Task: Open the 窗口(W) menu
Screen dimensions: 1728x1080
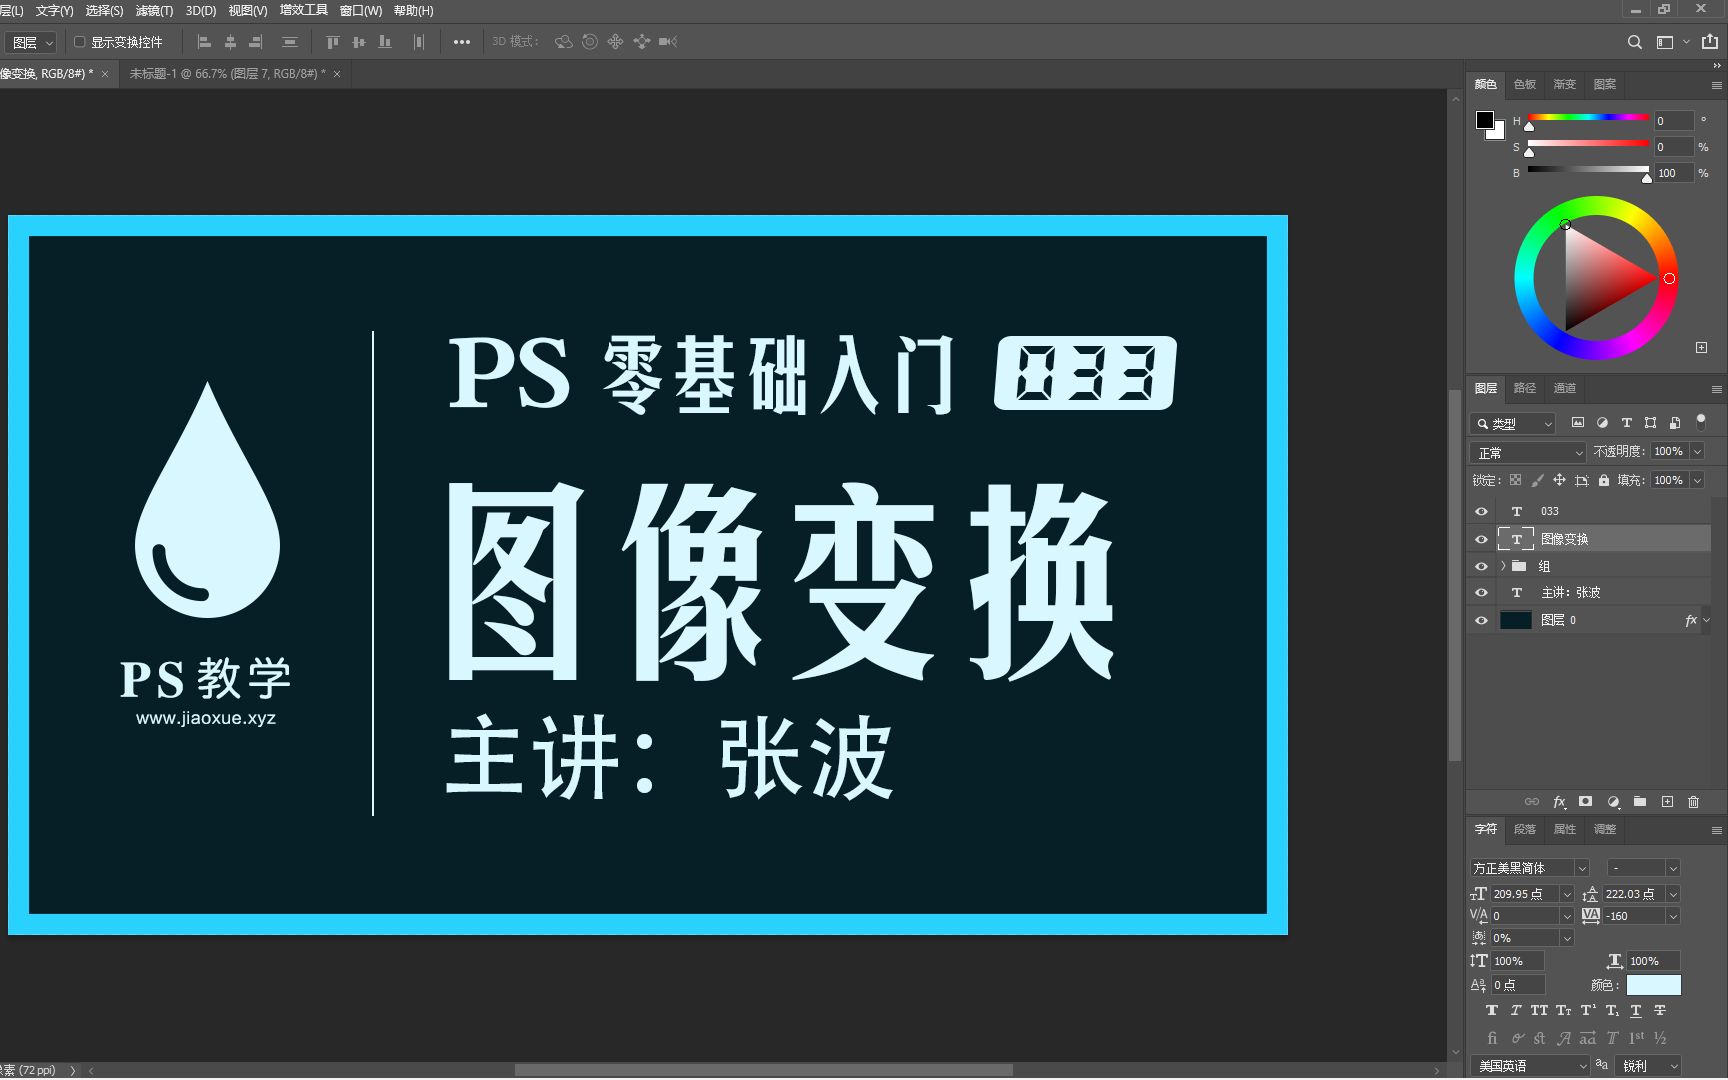Action: 361,11
